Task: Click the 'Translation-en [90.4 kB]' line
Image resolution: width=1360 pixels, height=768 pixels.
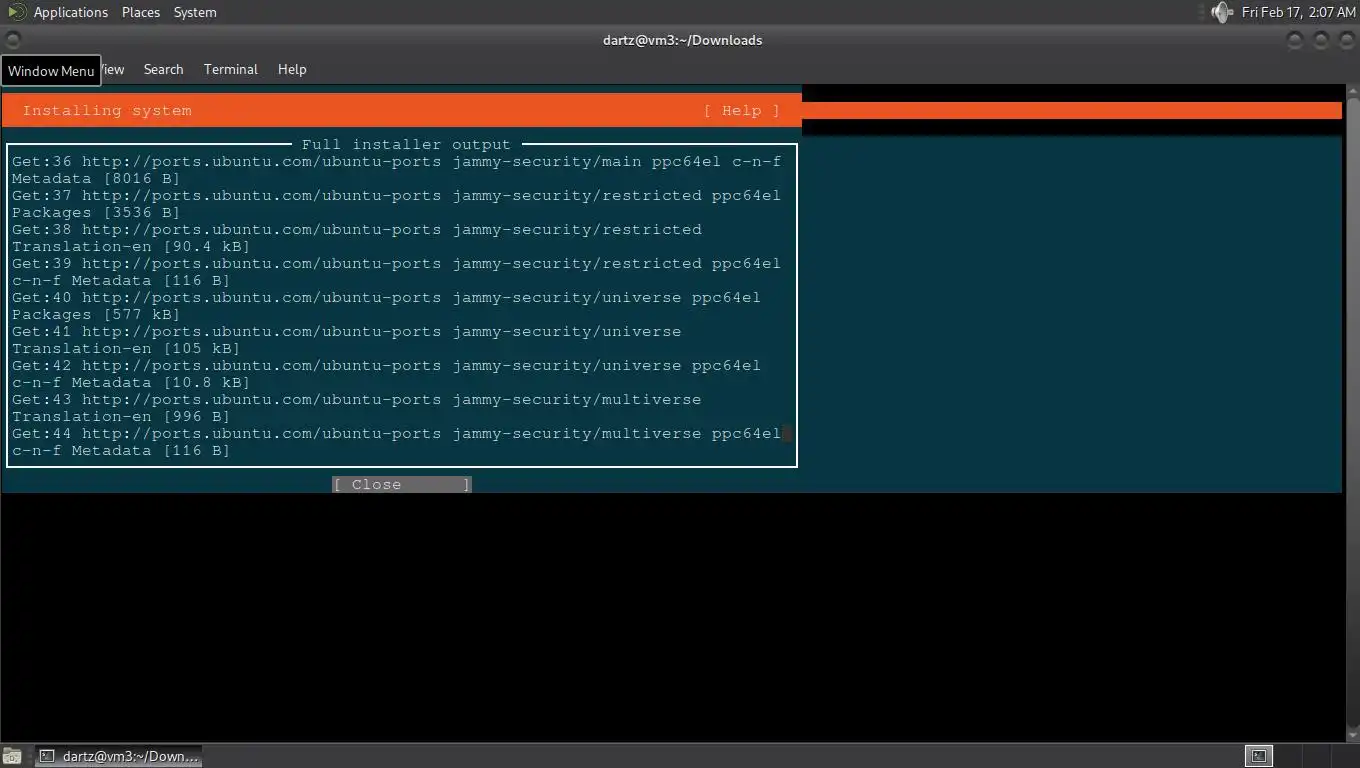Action: (131, 247)
